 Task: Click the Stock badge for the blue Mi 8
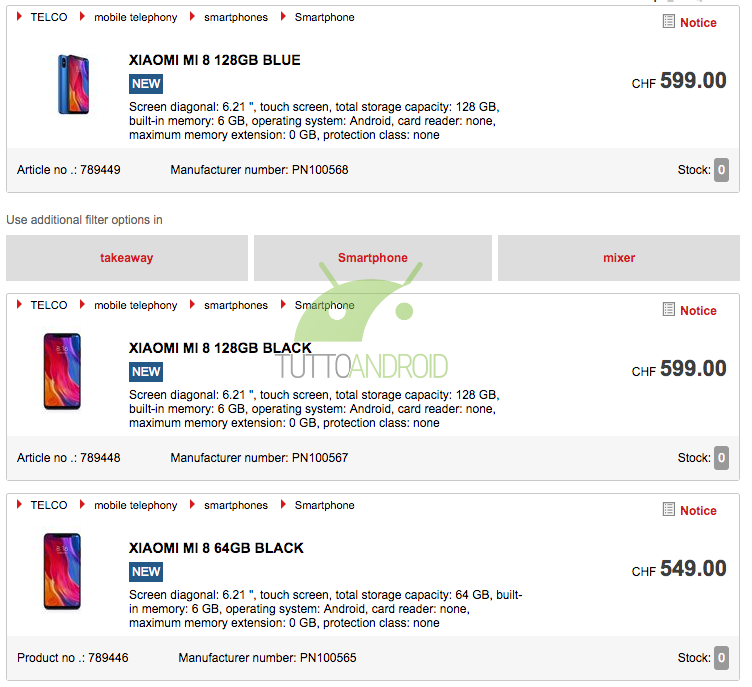click(721, 170)
